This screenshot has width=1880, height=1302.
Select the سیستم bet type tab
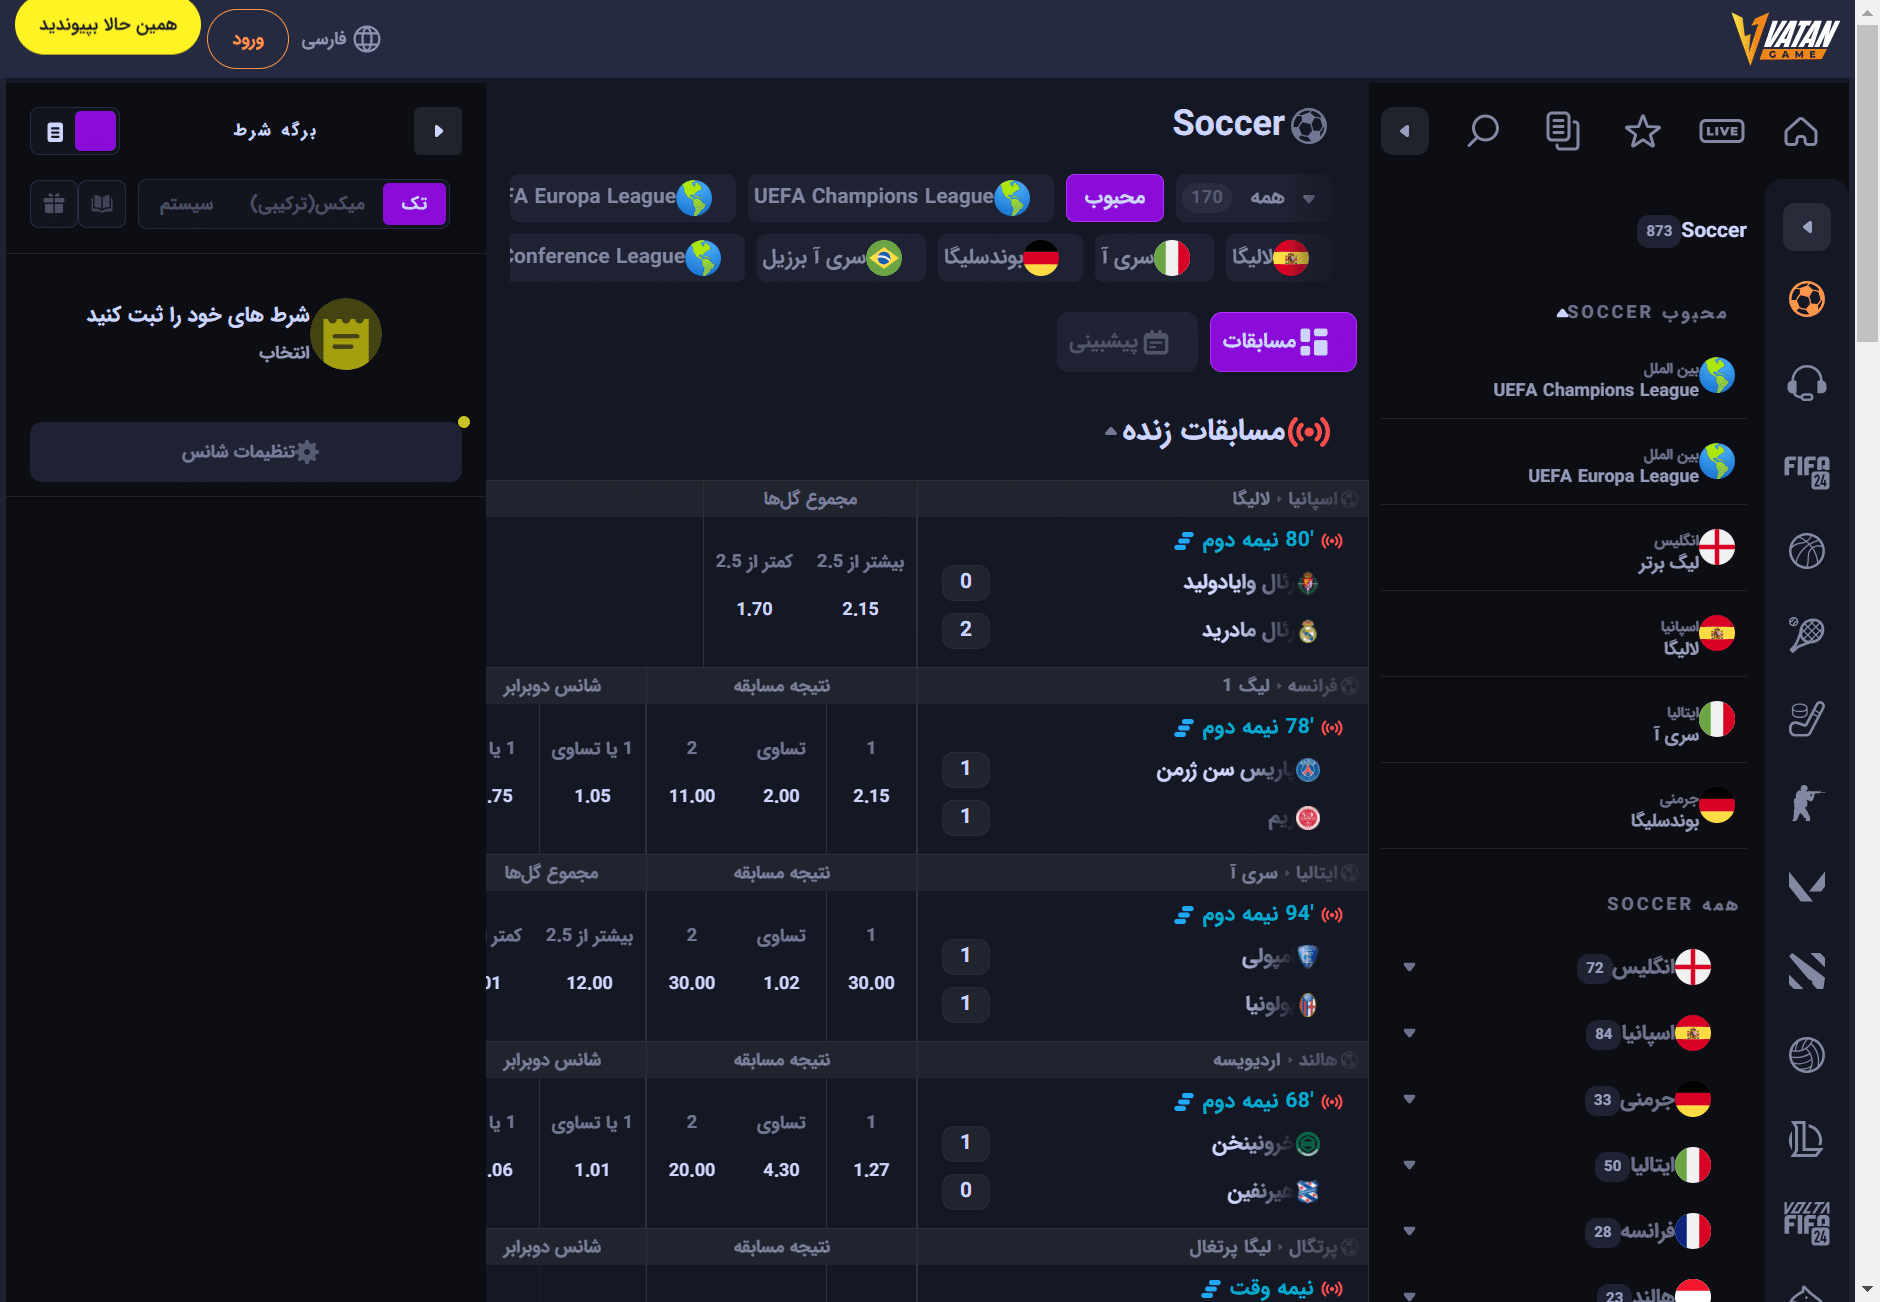[x=186, y=204]
